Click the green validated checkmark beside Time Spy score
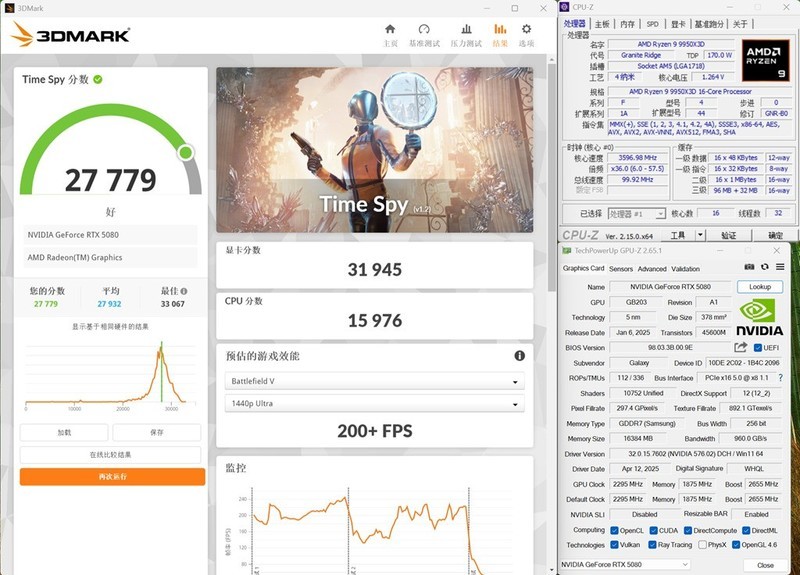 tap(98, 80)
